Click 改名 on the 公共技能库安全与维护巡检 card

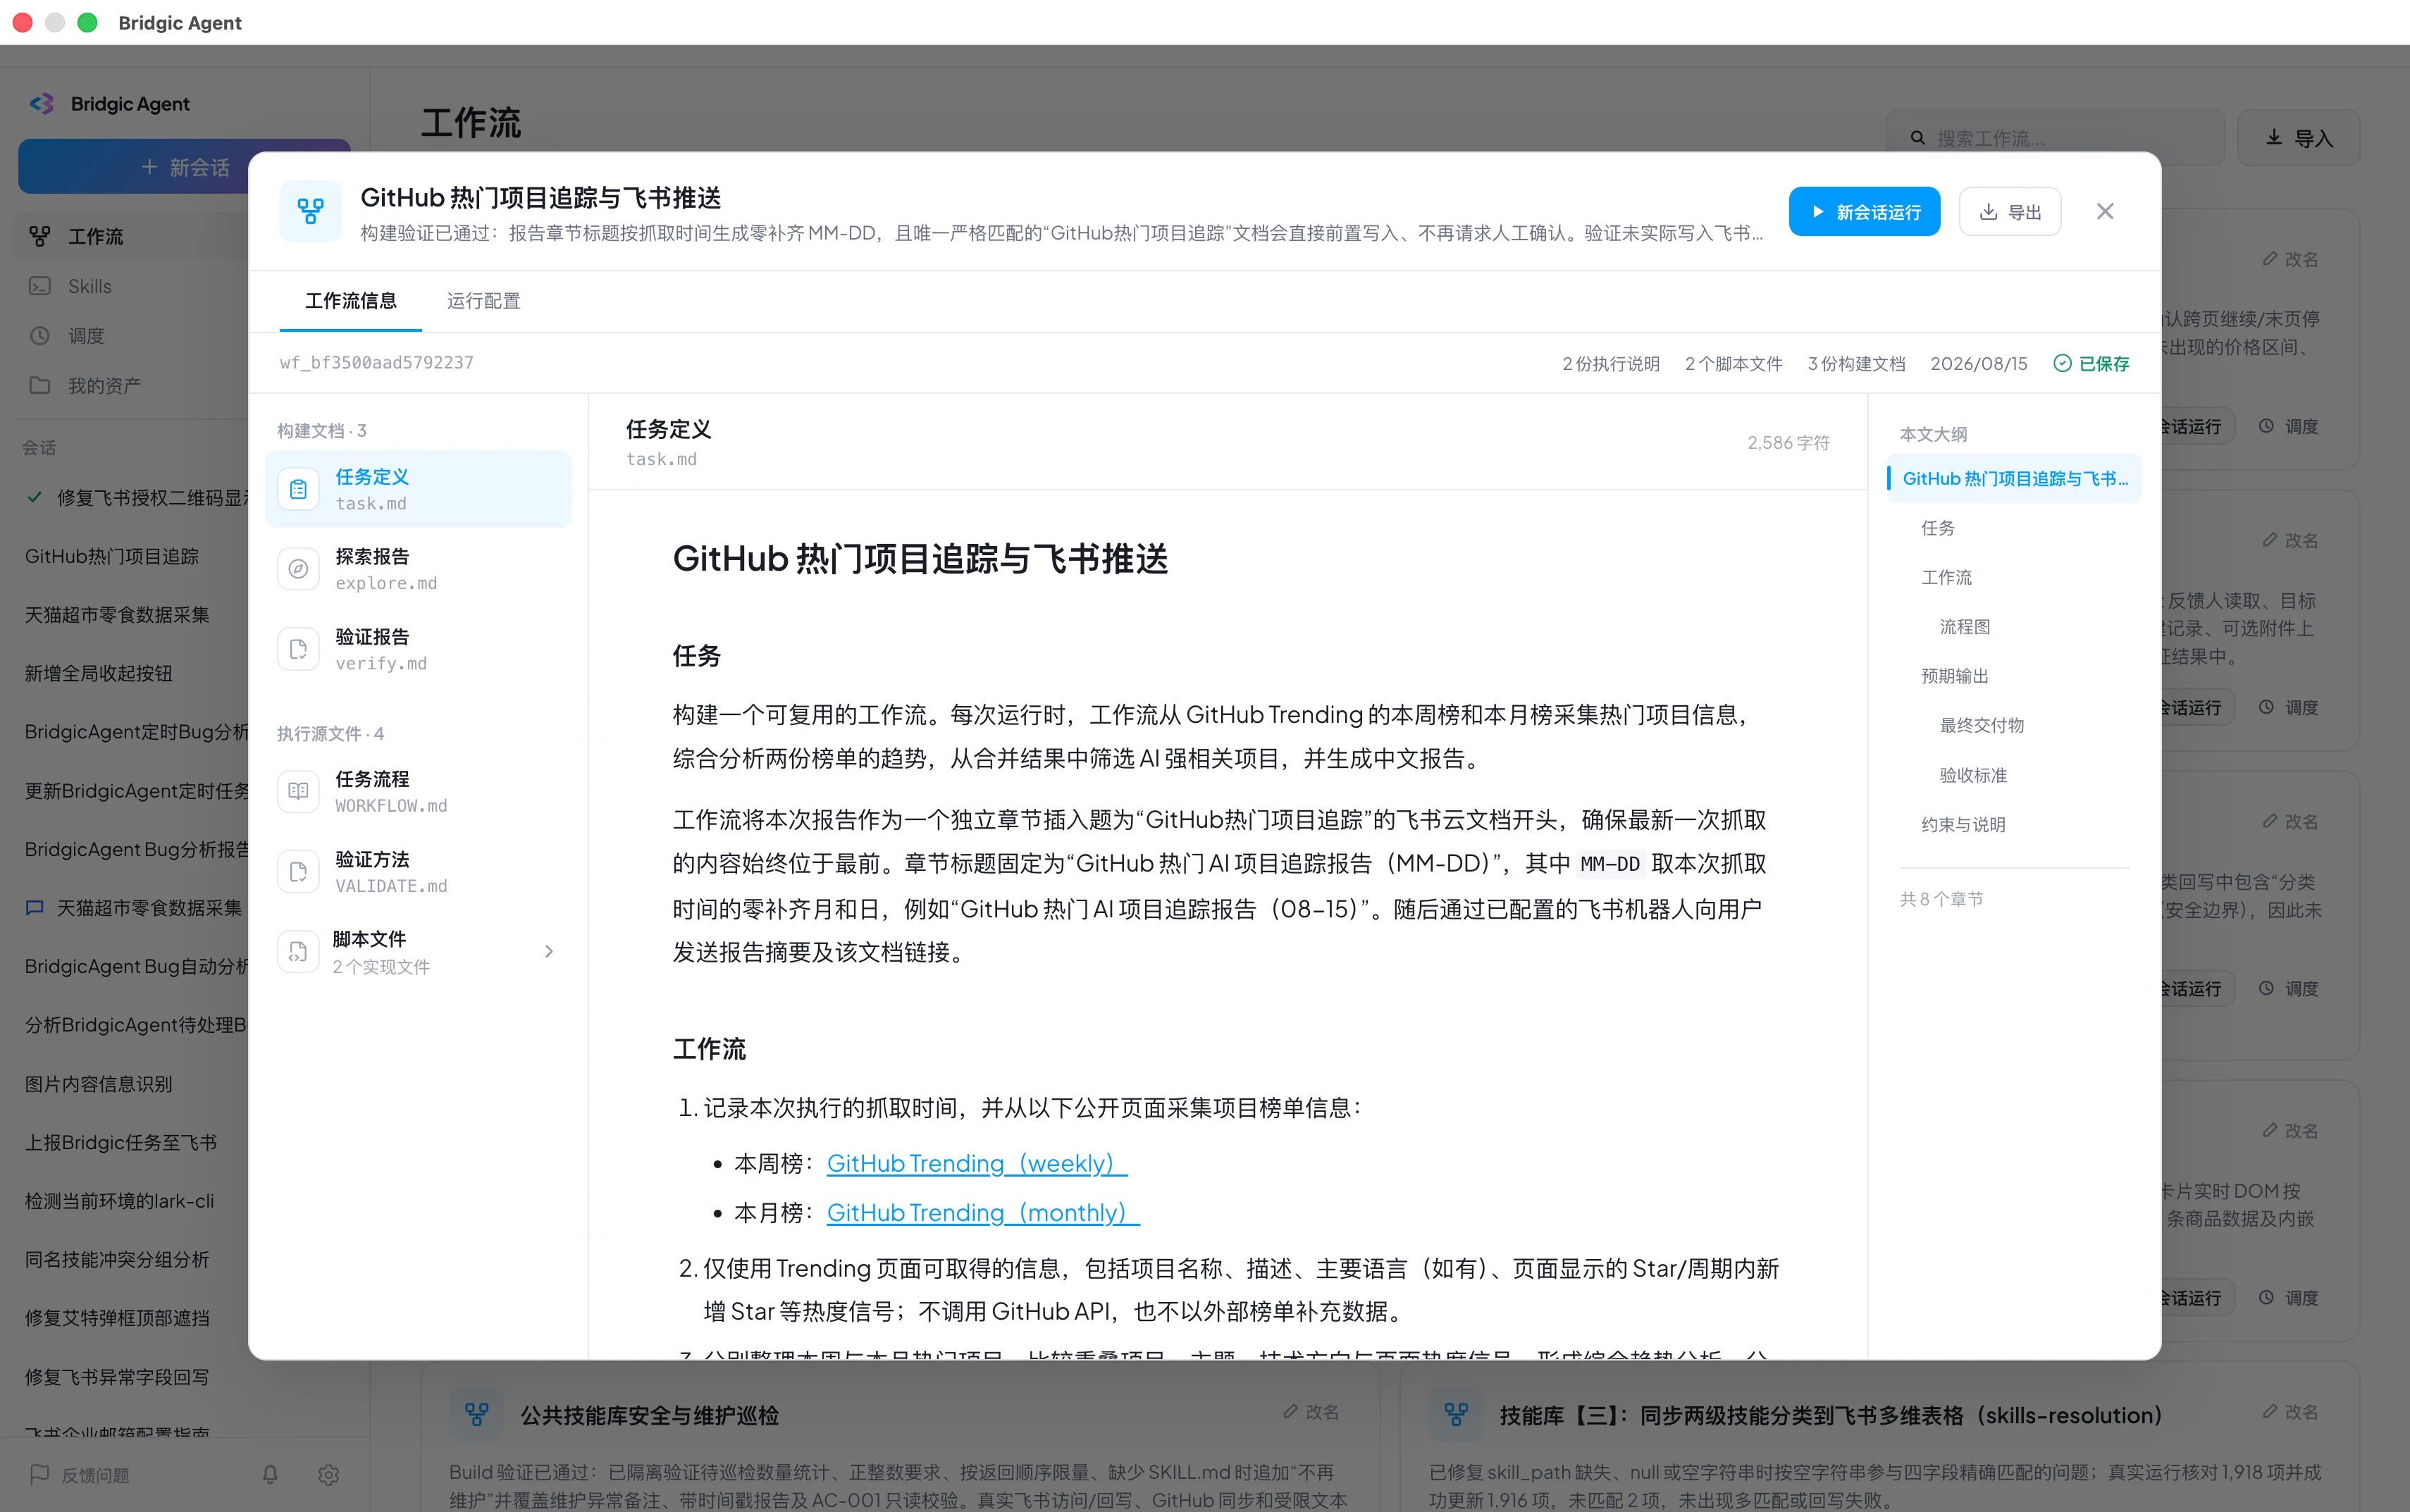1311,1411
